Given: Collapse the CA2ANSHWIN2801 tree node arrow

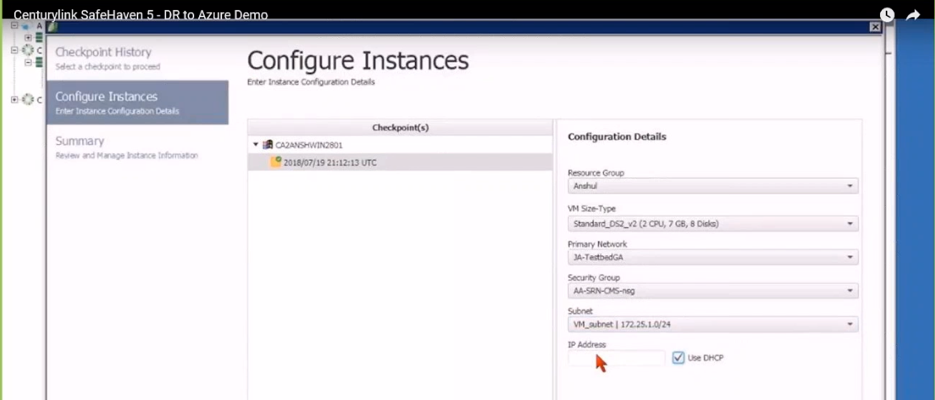Looking at the screenshot, I should point(256,145).
